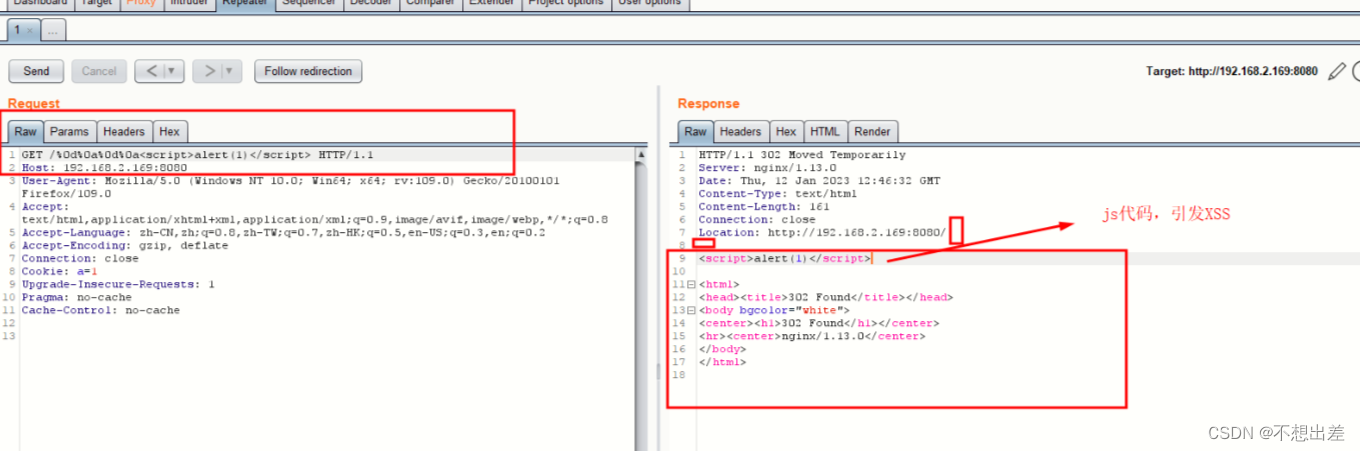
Task: Open the request Hex tab
Action: pos(169,131)
